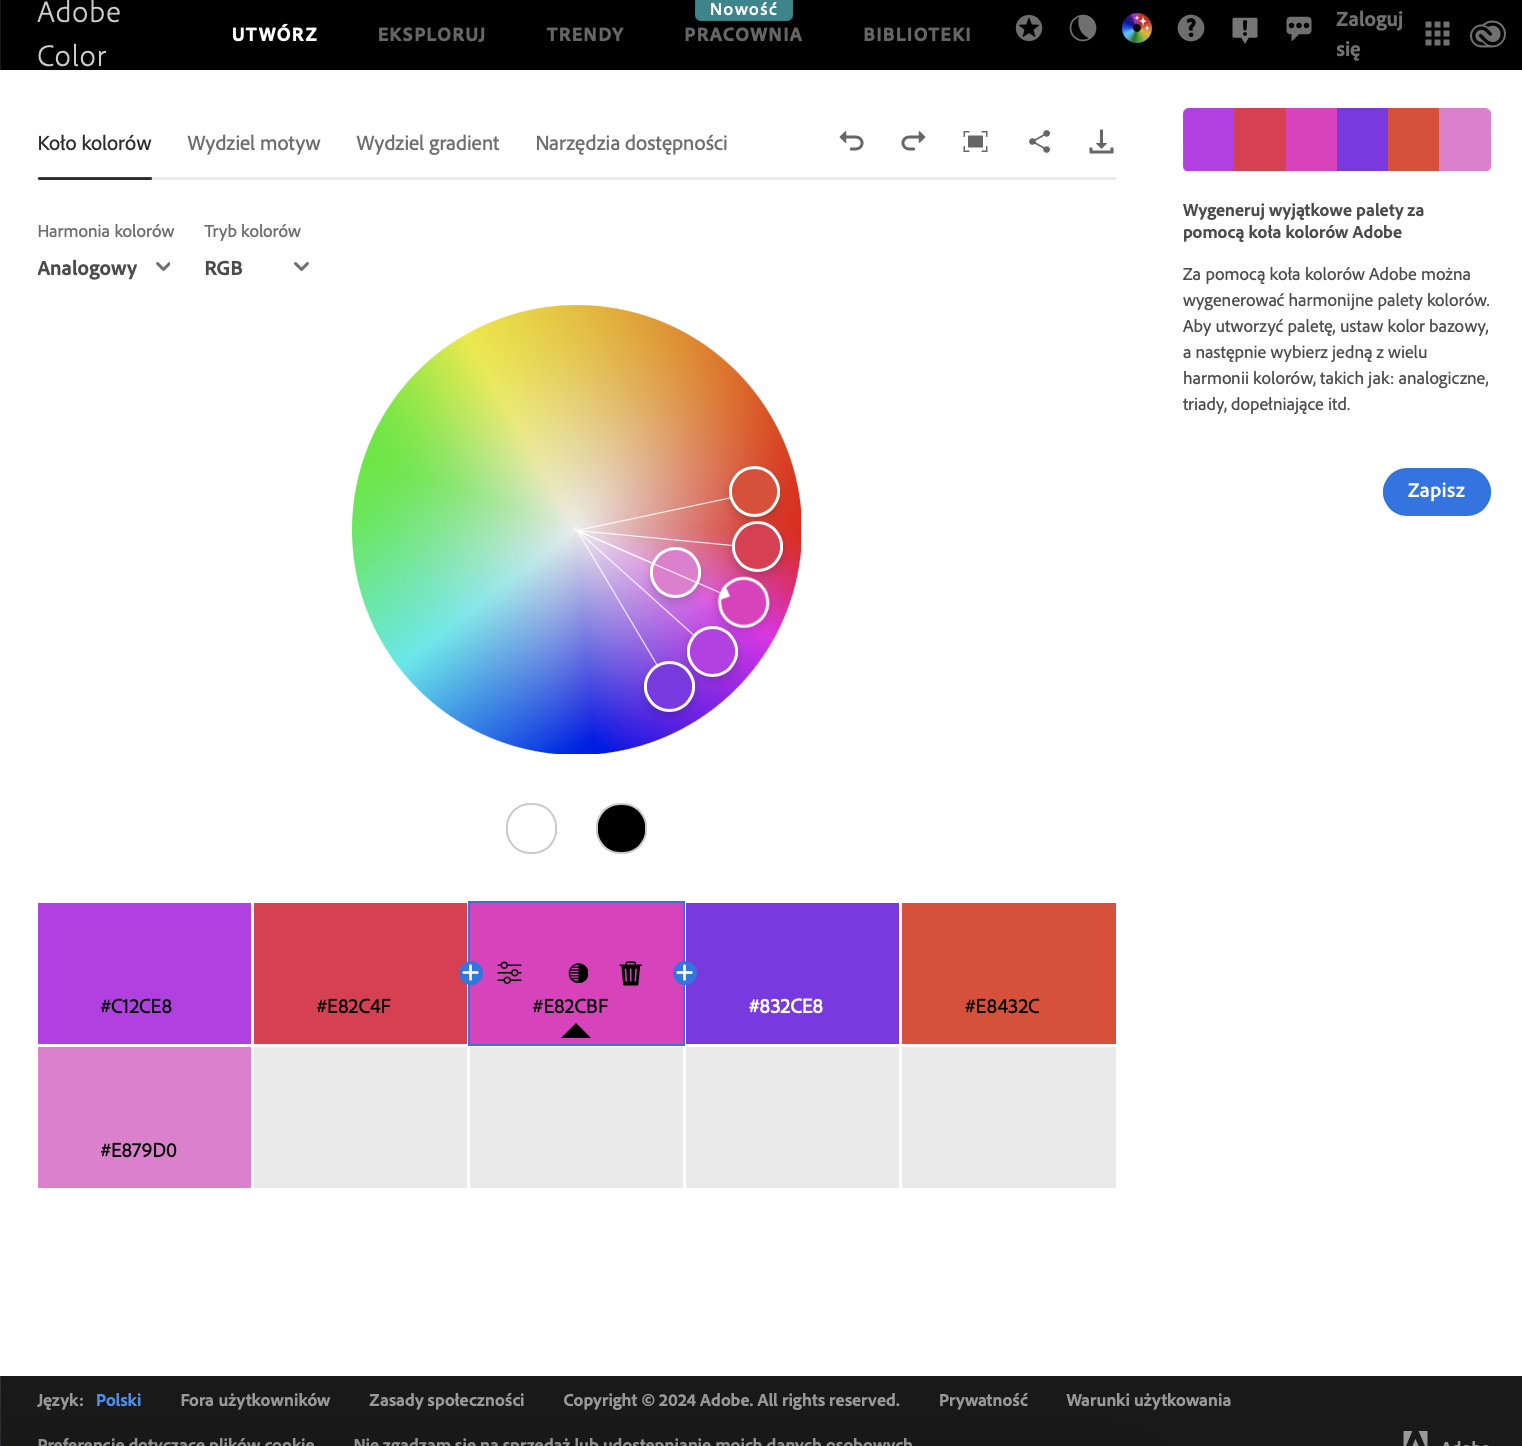Open Zasady społeczności link

coord(446,1400)
